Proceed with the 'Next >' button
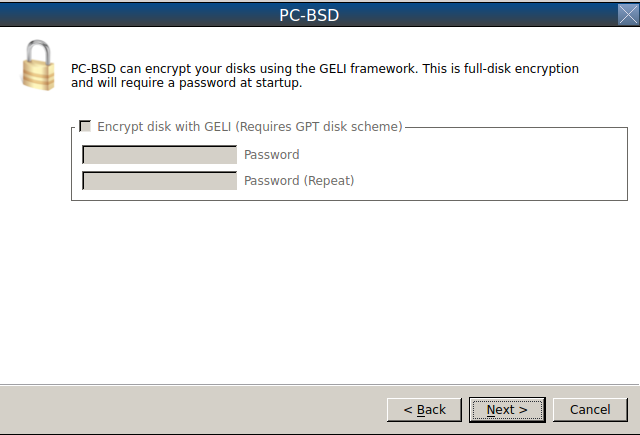 tap(507, 410)
